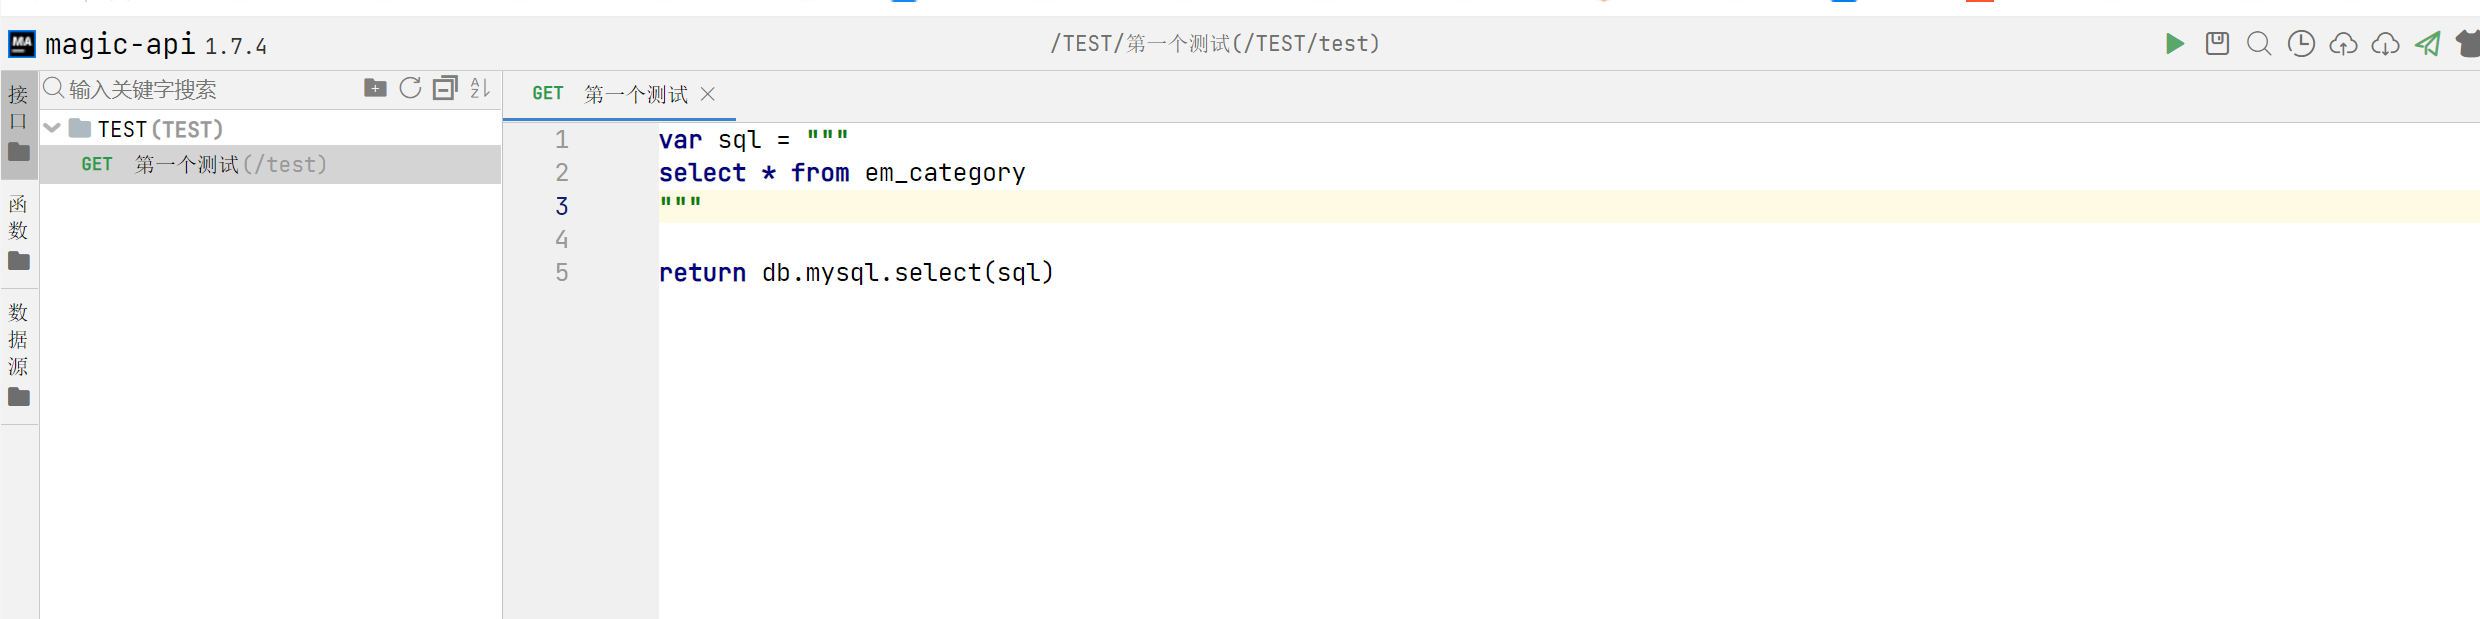
Task: Close the 第一个测试 tab
Action: coord(708,94)
